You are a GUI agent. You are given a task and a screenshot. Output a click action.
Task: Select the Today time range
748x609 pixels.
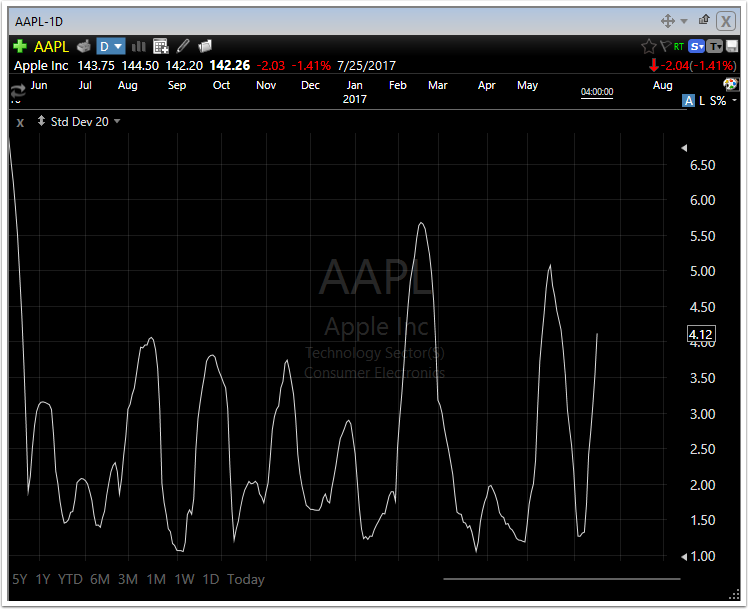coord(246,579)
